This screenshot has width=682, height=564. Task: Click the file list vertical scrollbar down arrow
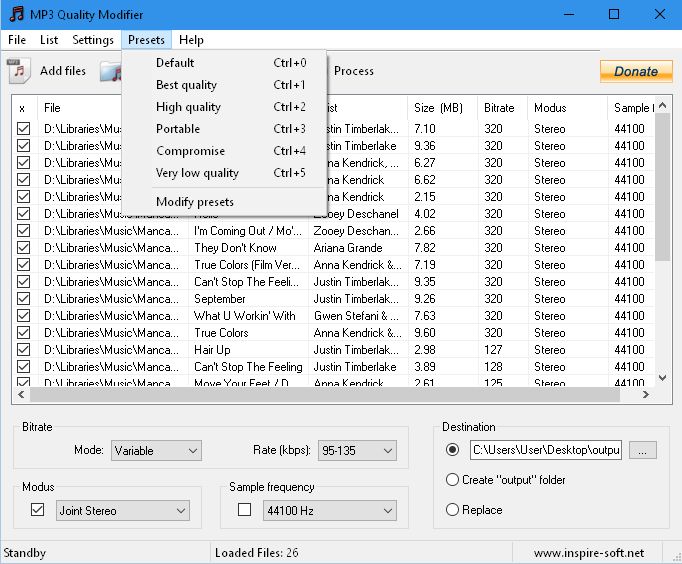(x=662, y=378)
